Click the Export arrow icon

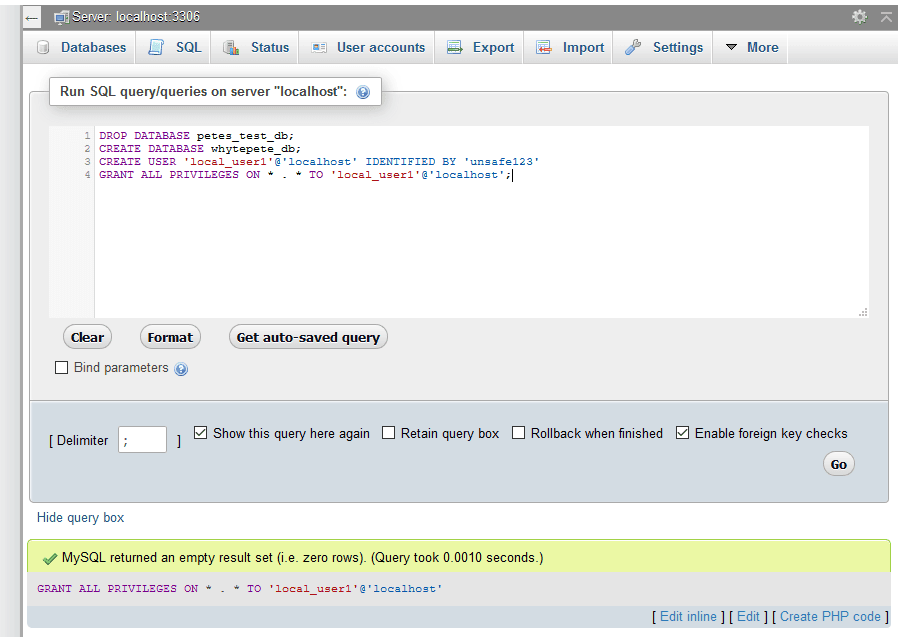click(455, 47)
